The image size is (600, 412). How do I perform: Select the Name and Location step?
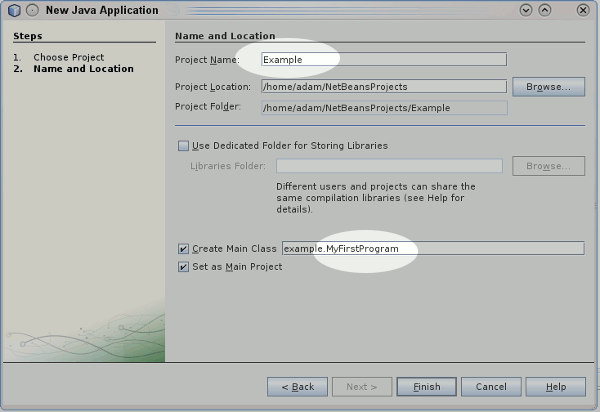83,69
